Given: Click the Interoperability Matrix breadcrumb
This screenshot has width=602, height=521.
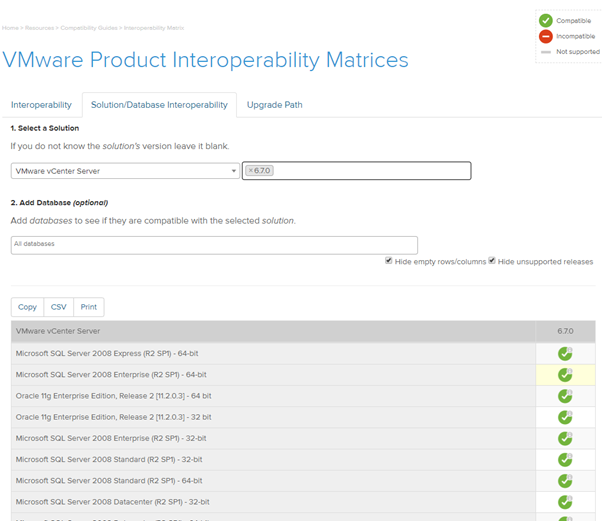Looking at the screenshot, I should point(154,28).
